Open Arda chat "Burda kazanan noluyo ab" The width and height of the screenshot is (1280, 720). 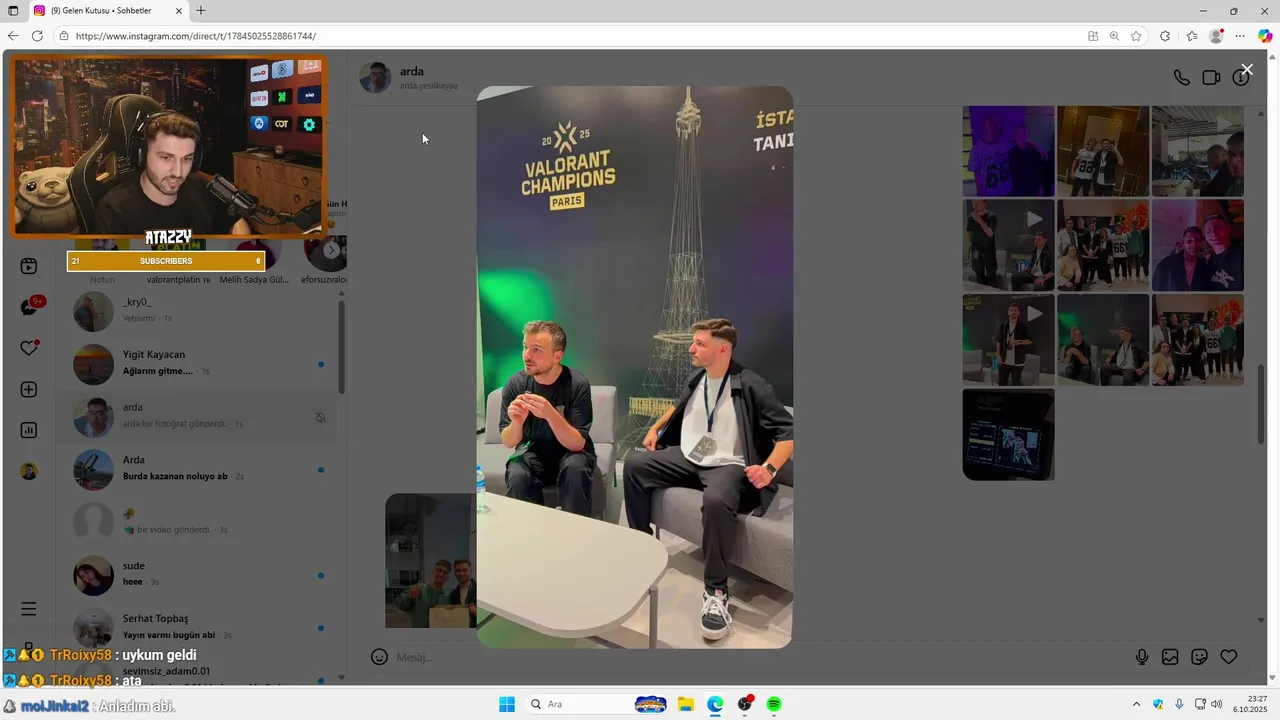[x=198, y=469]
